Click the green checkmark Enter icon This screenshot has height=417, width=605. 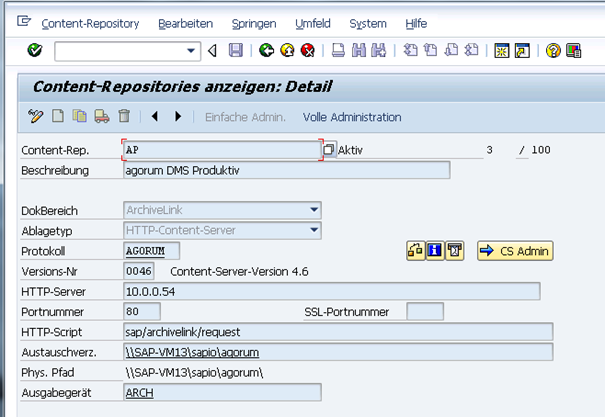point(35,51)
